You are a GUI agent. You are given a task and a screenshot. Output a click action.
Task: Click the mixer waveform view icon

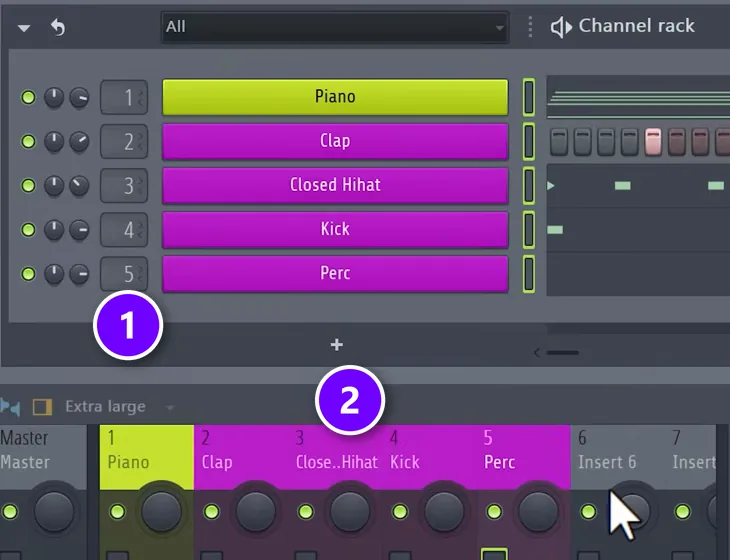pos(10,406)
